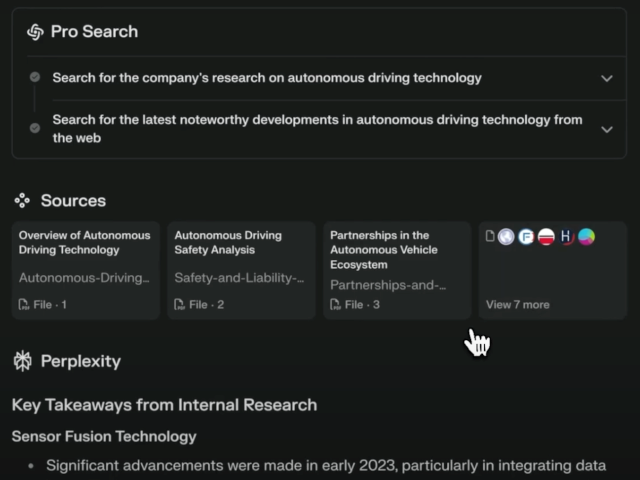The height and width of the screenshot is (480, 640).
Task: Click checkmark beside company's research step
Action: click(35, 77)
